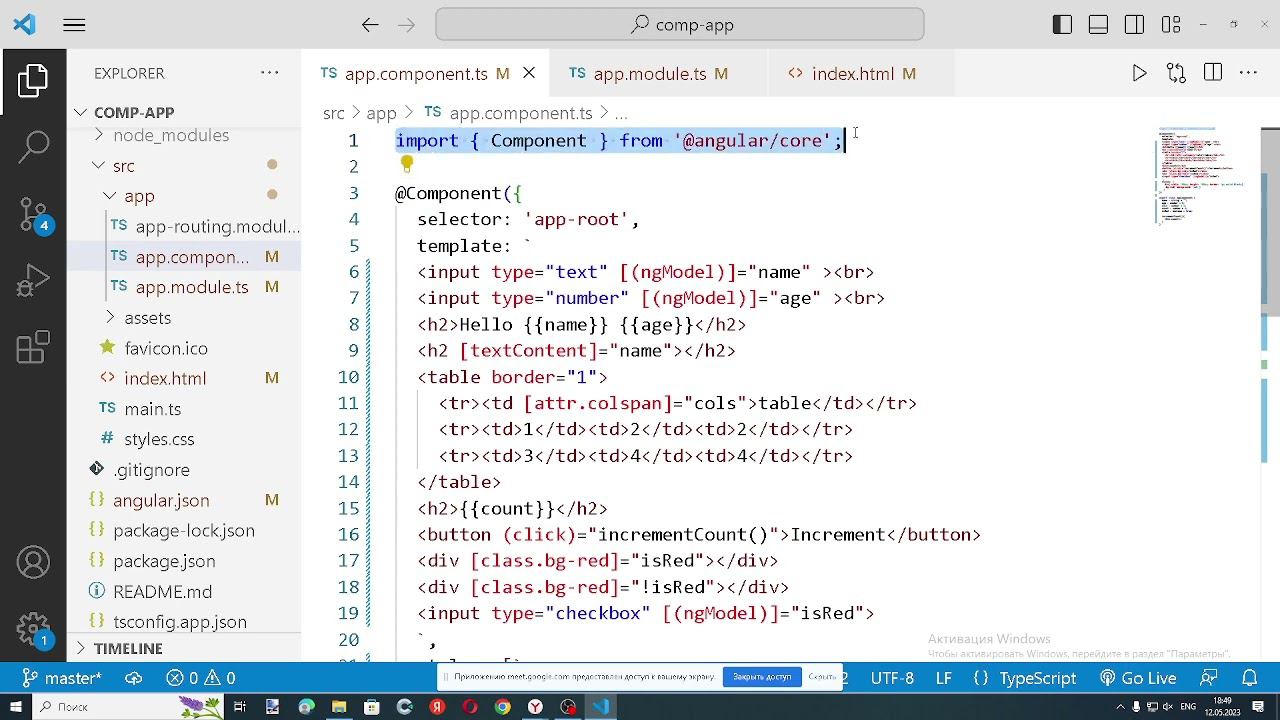The image size is (1280, 720).
Task: Open package-lock.json file
Action: pyautogui.click(x=184, y=531)
